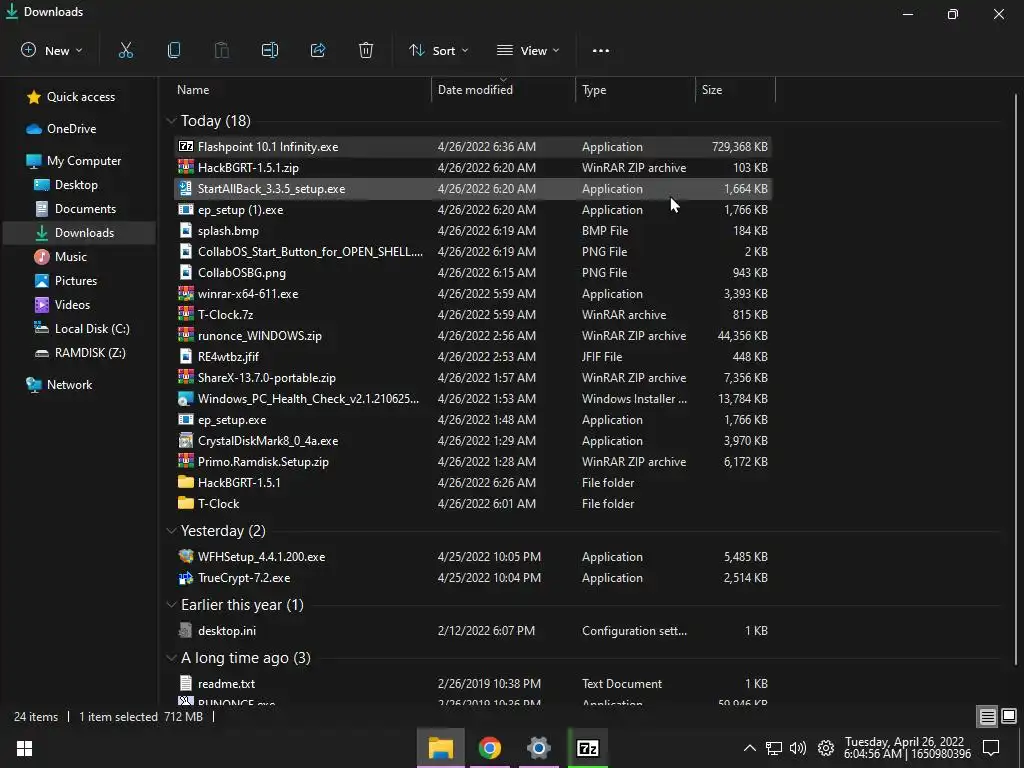Click the volume speaker tray icon
Image resolution: width=1024 pixels, height=768 pixels.
coord(797,748)
